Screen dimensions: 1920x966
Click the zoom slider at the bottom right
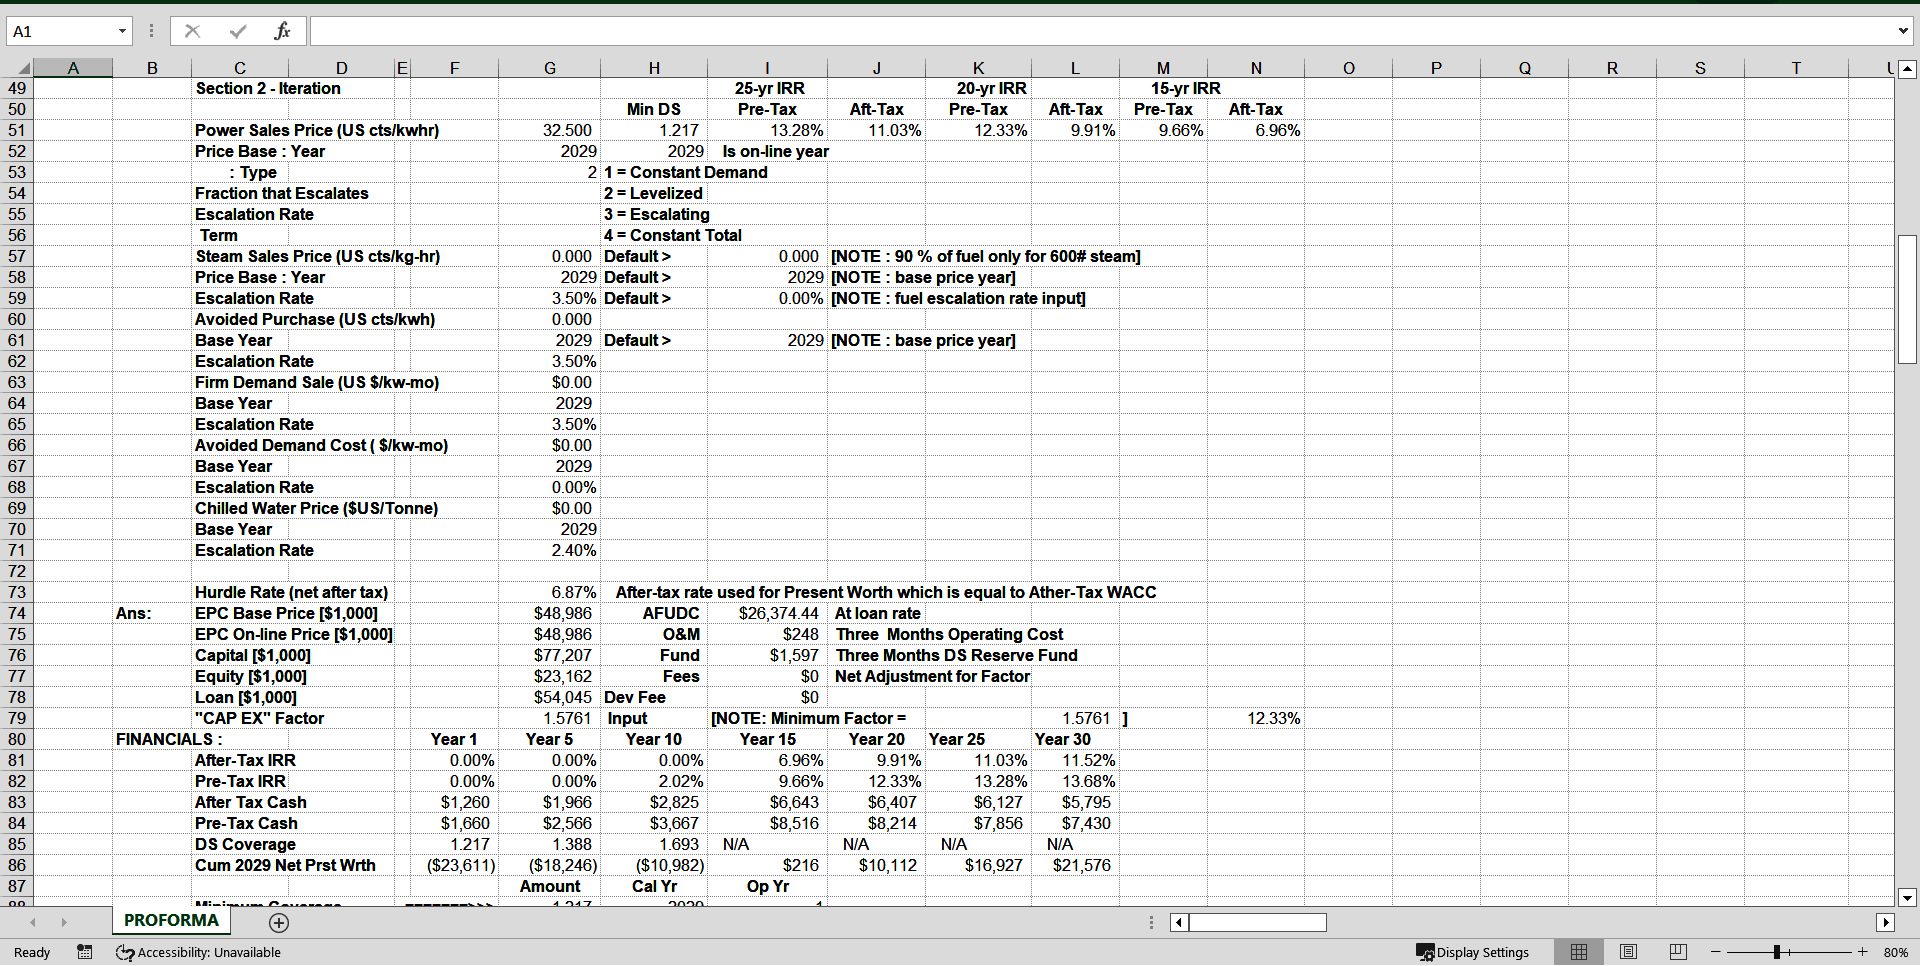[x=1779, y=952]
